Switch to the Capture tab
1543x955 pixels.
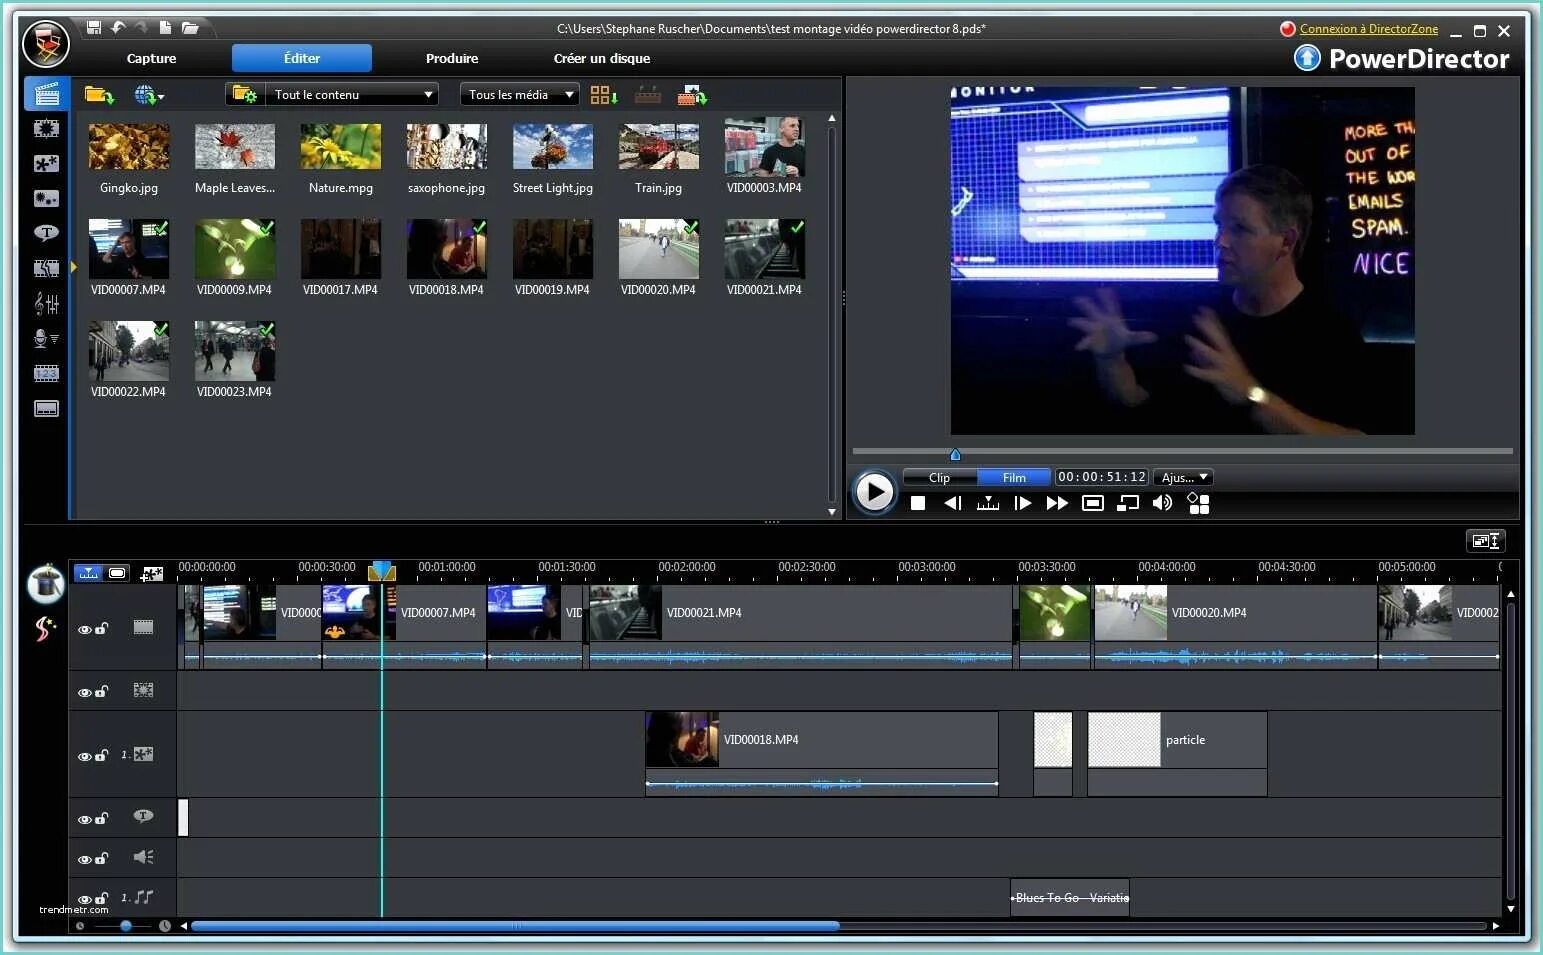coord(151,58)
